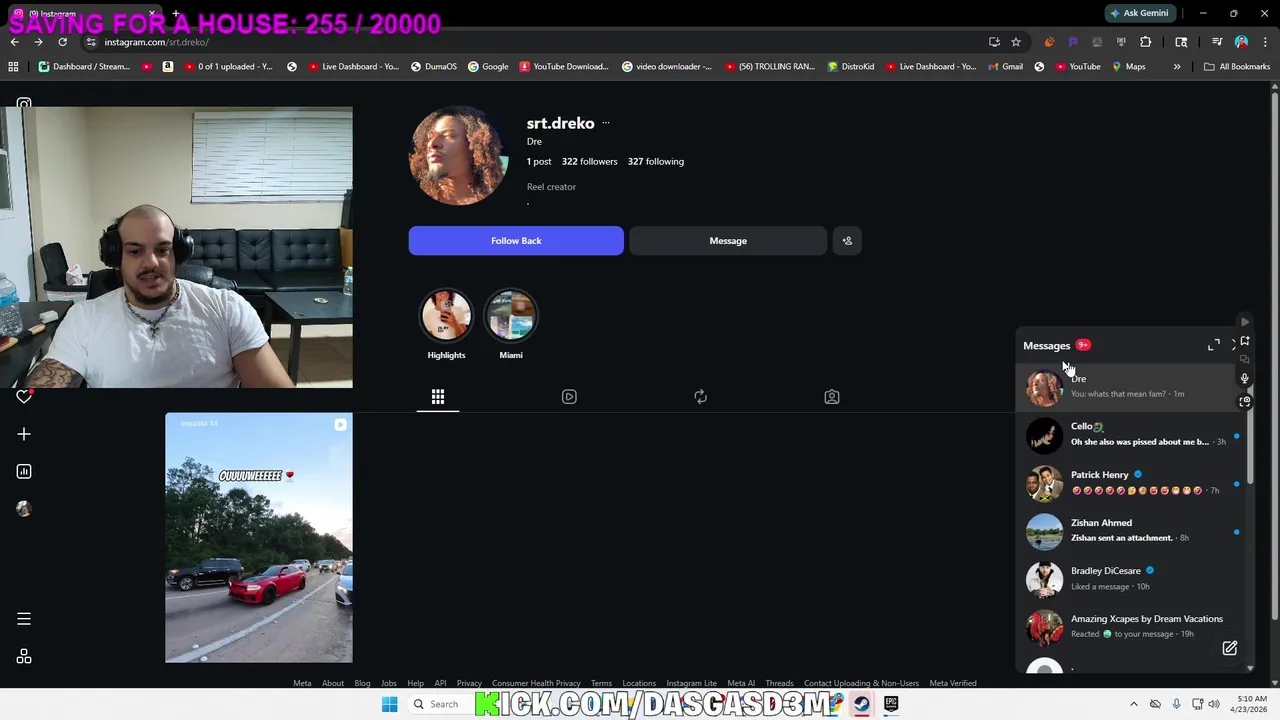Open Chrome profile avatar
Image resolution: width=1280 pixels, height=720 pixels.
coord(1241,42)
